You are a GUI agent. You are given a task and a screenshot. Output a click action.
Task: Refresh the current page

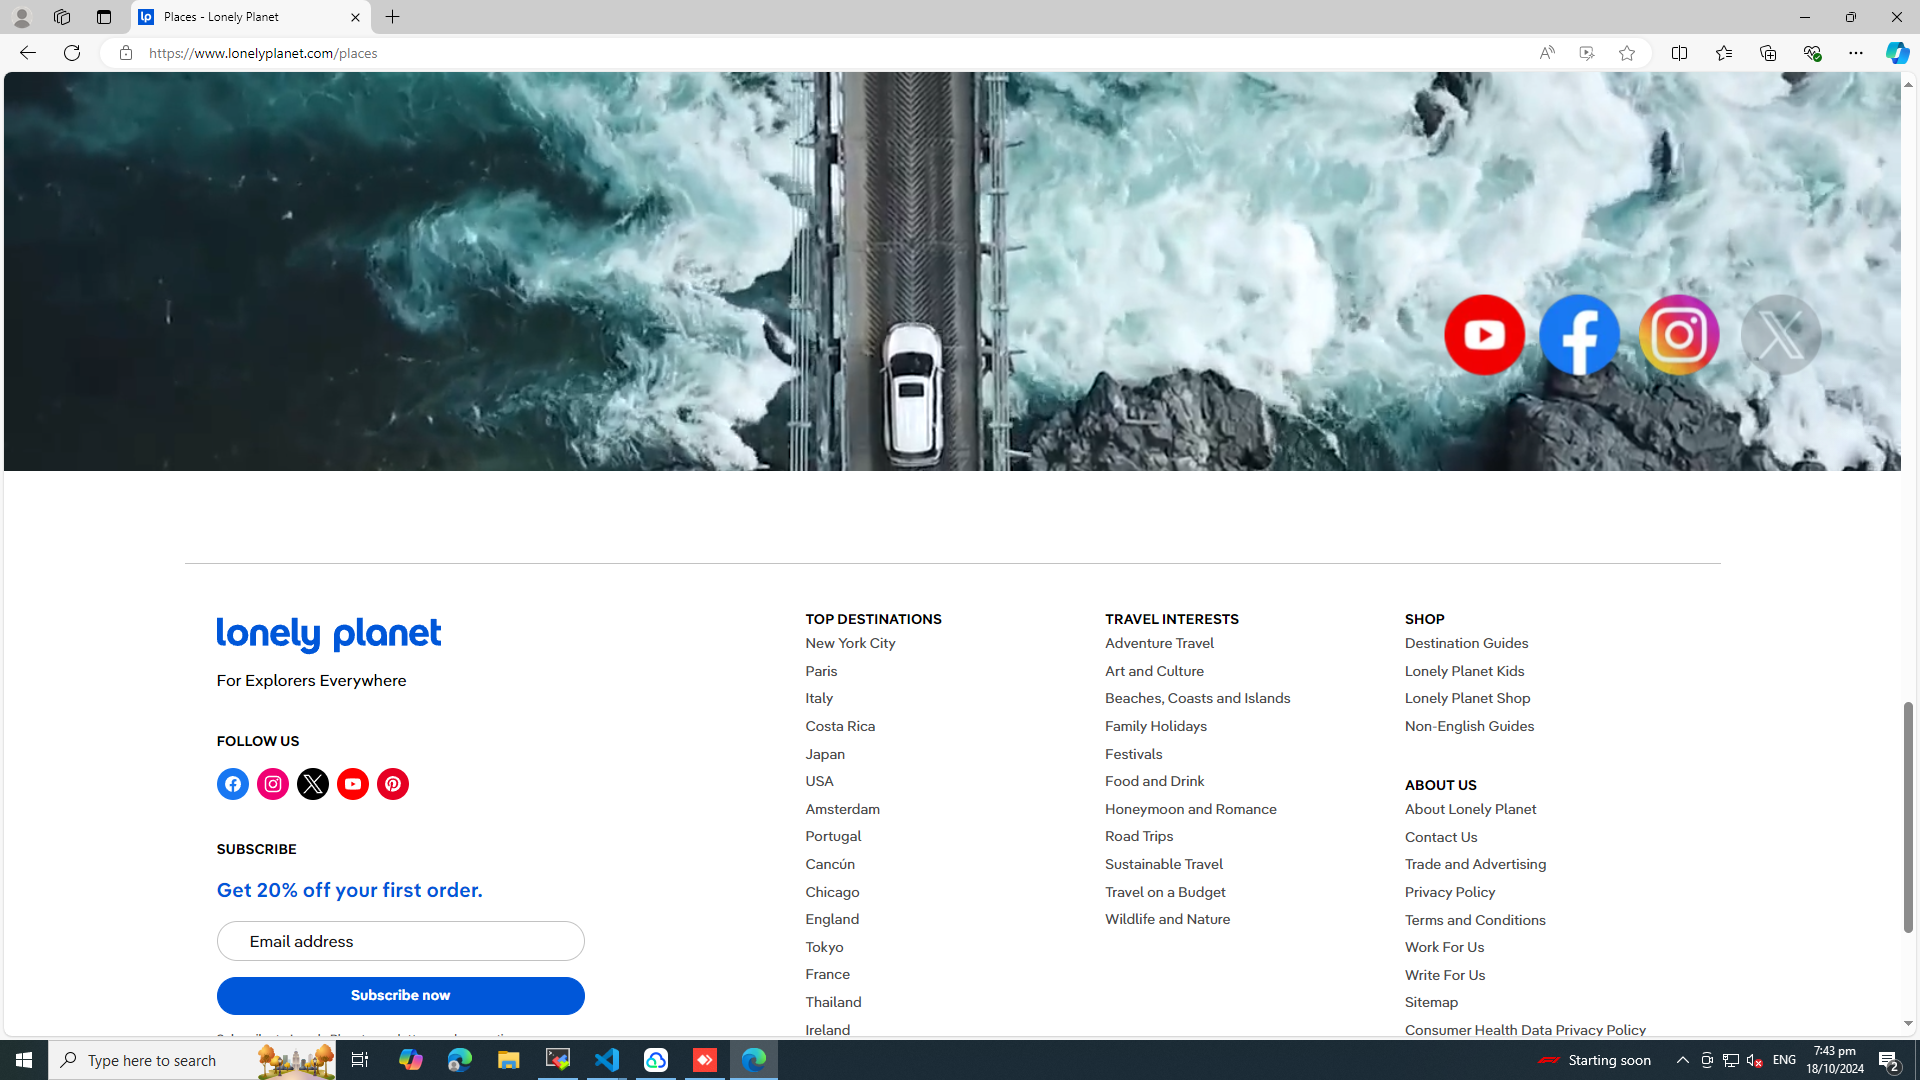[72, 53]
